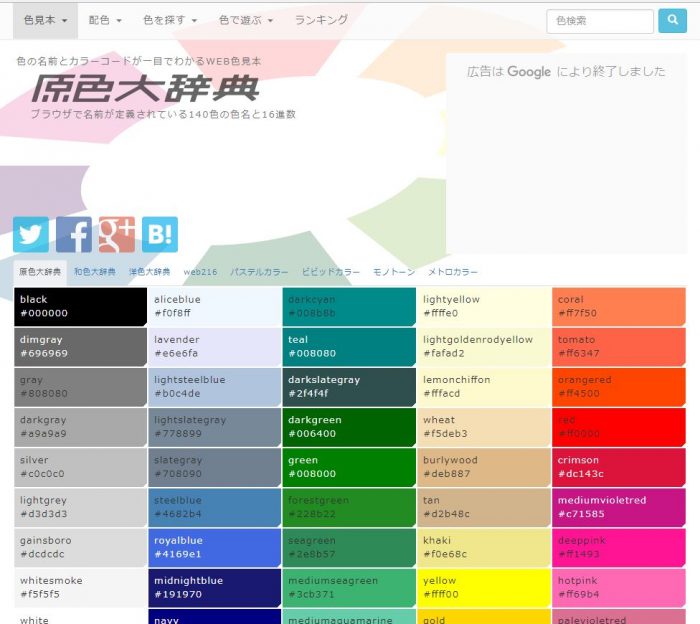Click the Google Plus share icon
Image resolution: width=700 pixels, height=624 pixels.
117,234
